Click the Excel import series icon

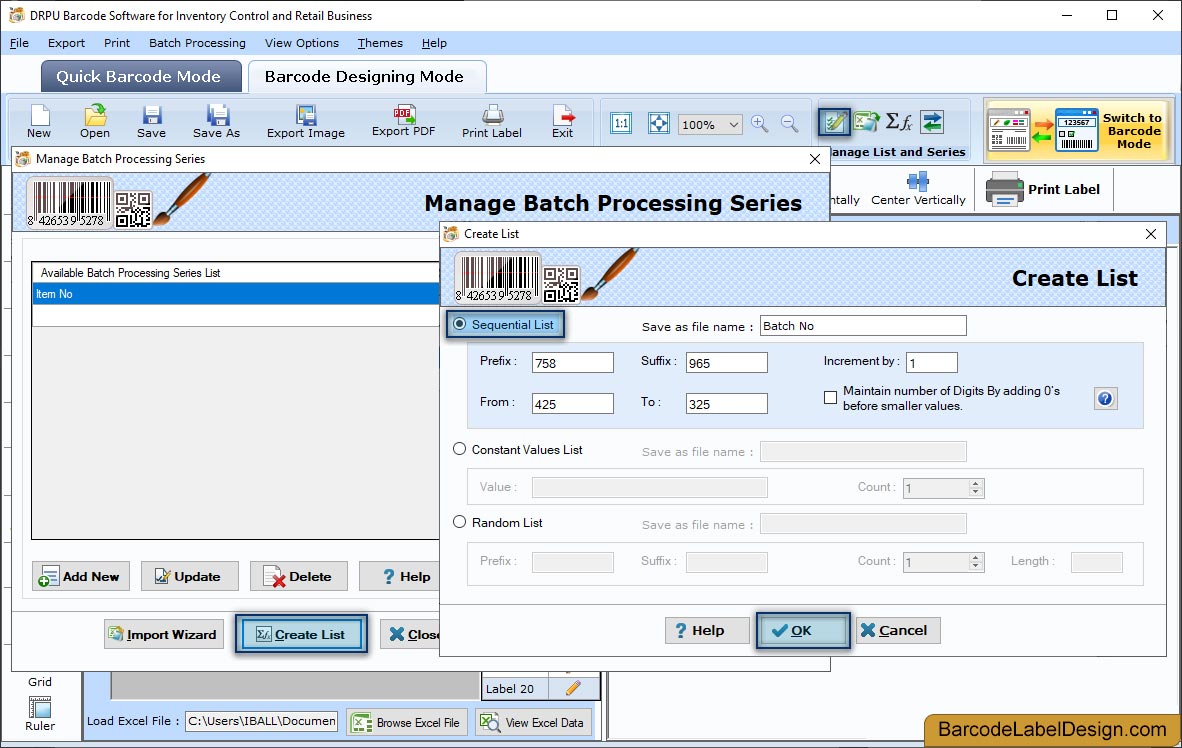[867, 121]
